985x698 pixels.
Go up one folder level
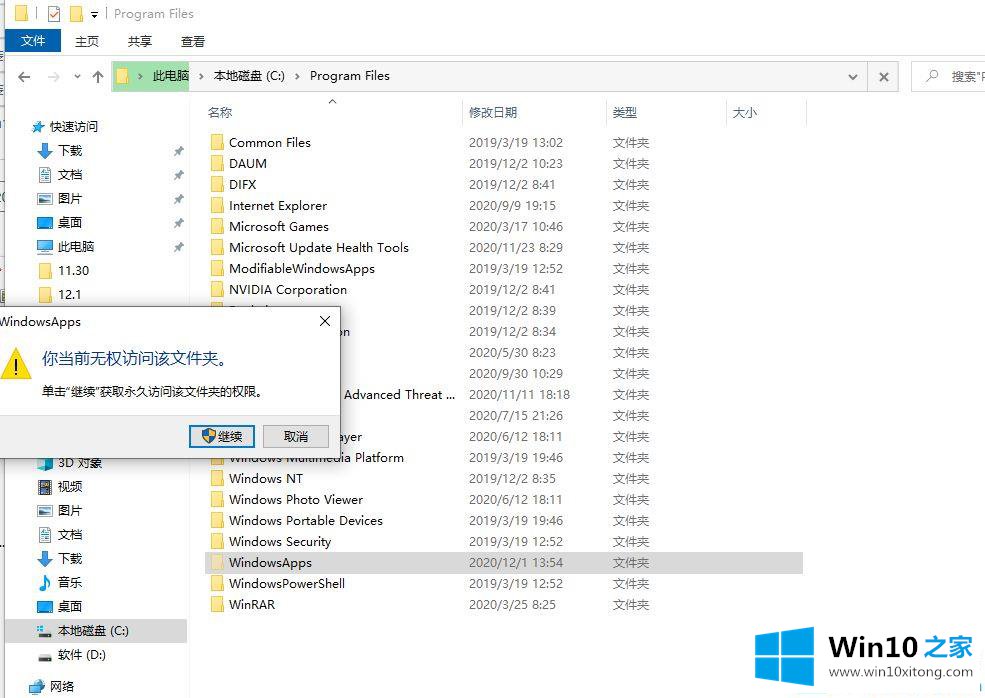pyautogui.click(x=97, y=77)
